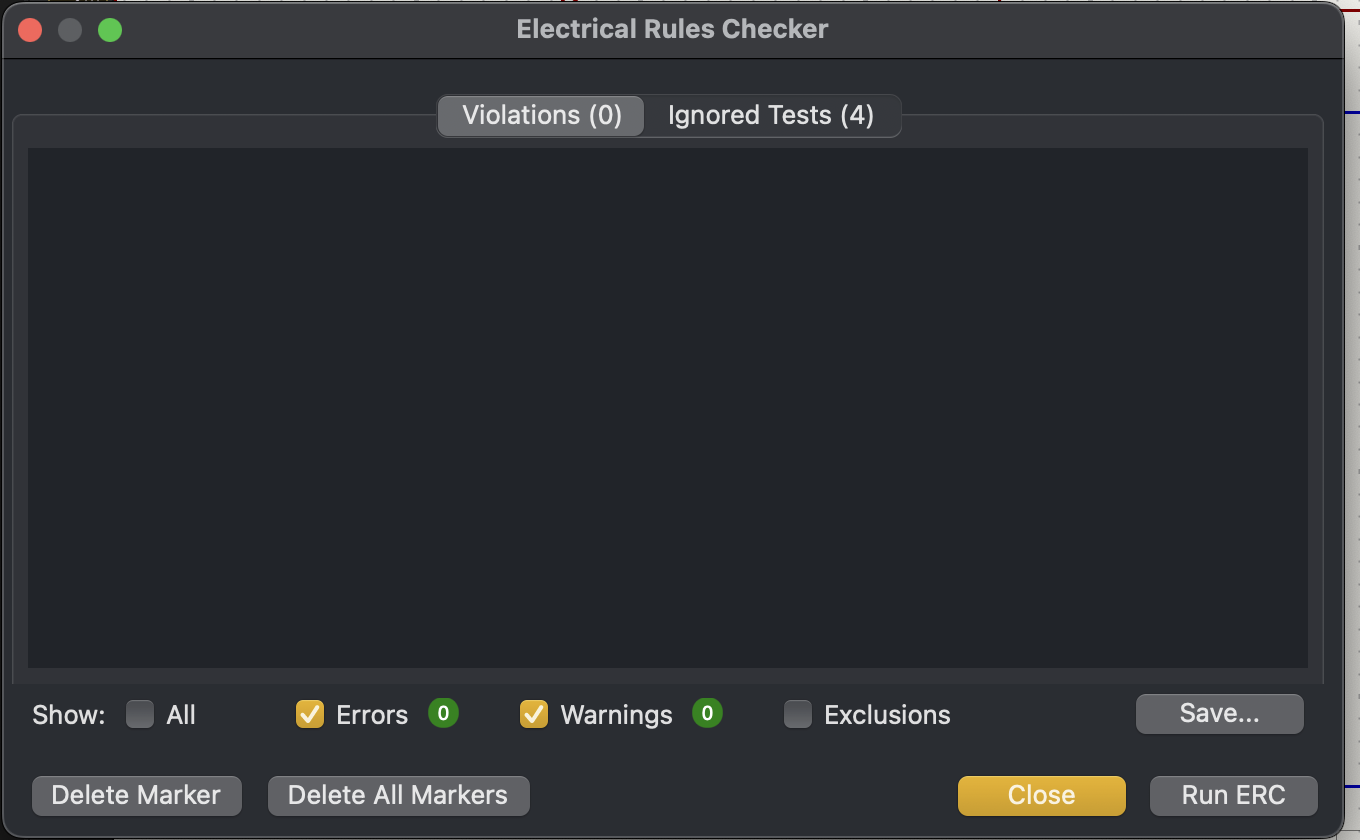Enable the Show All checkbox
Screen dimensions: 1360x840
(140, 715)
